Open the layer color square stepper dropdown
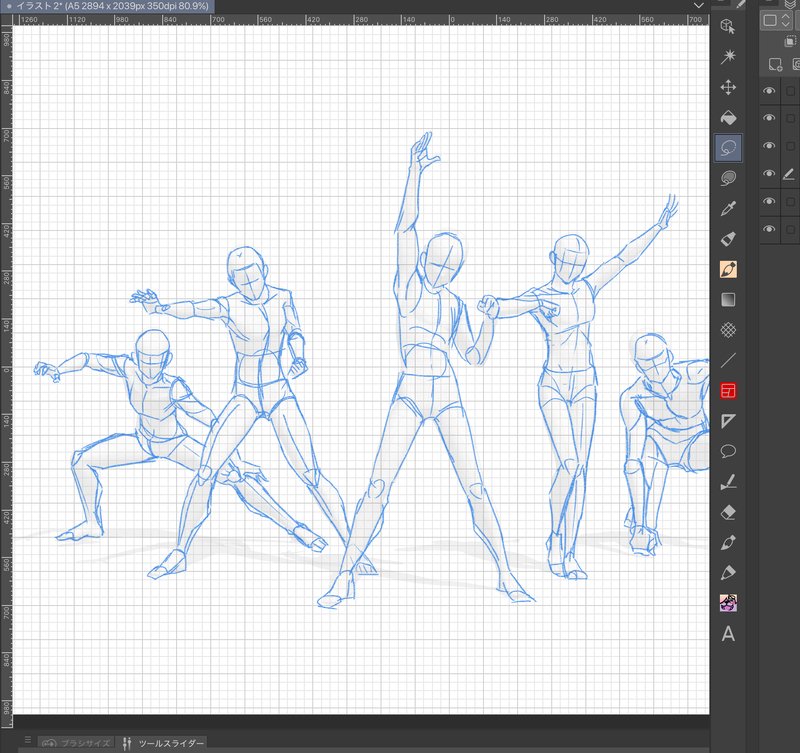The image size is (800, 753). click(x=777, y=20)
